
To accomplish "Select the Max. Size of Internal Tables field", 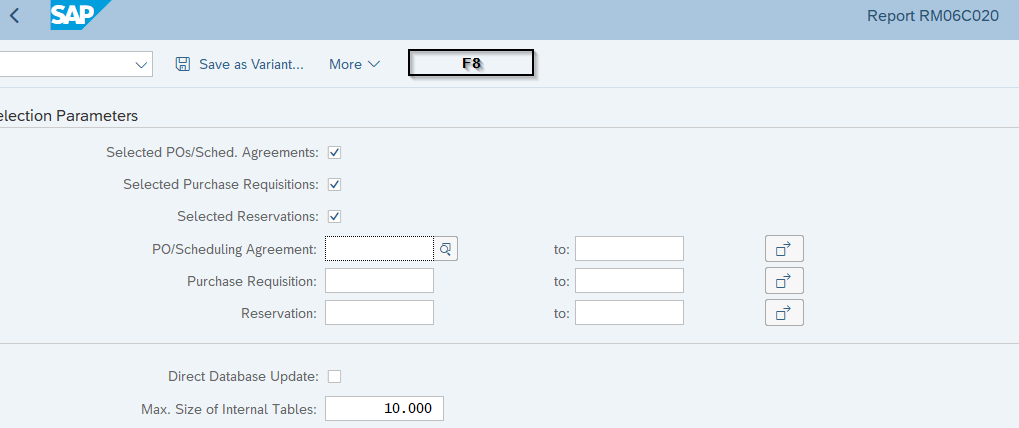I will point(384,409).
